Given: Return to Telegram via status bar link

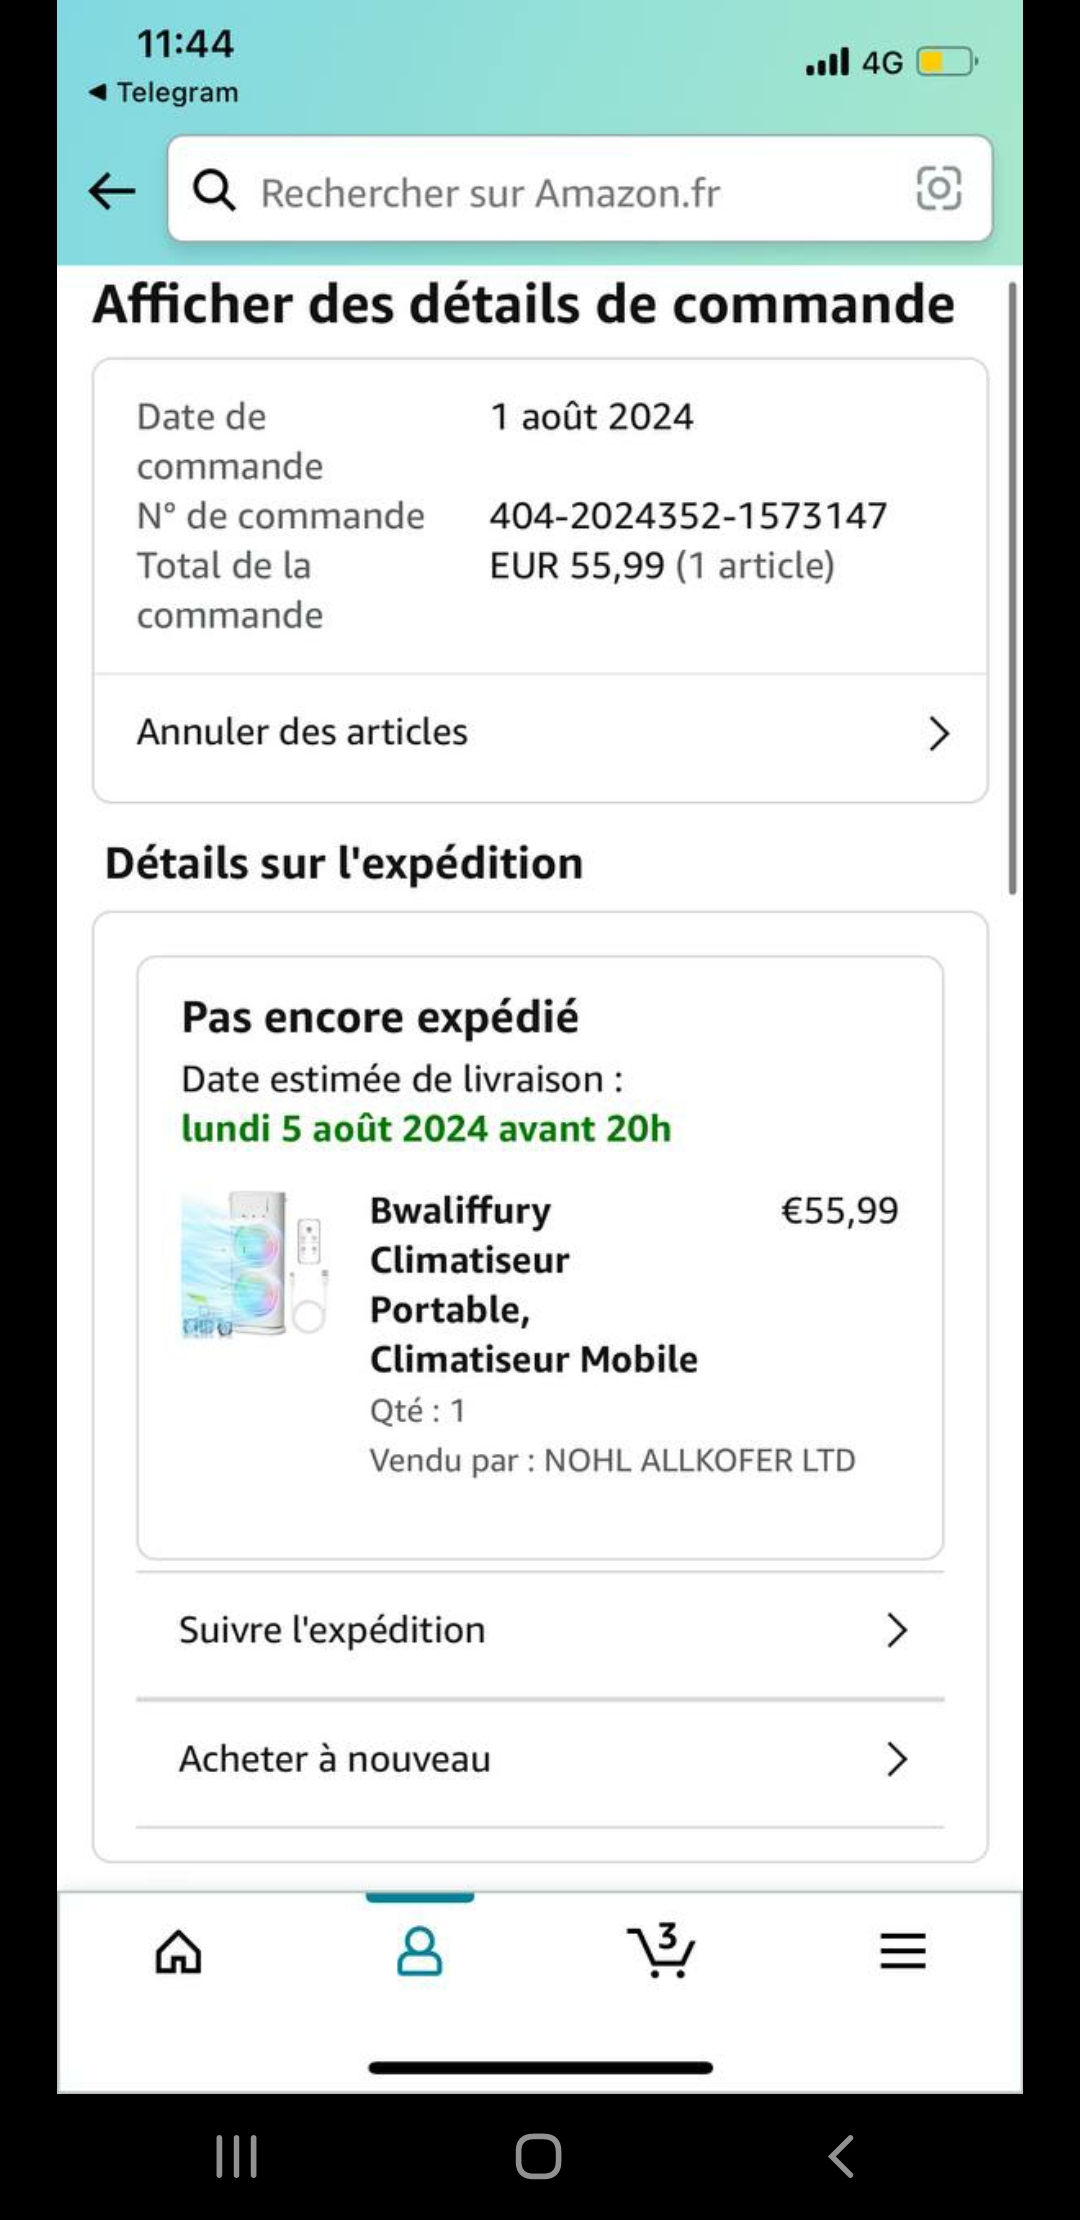Looking at the screenshot, I should pos(164,92).
